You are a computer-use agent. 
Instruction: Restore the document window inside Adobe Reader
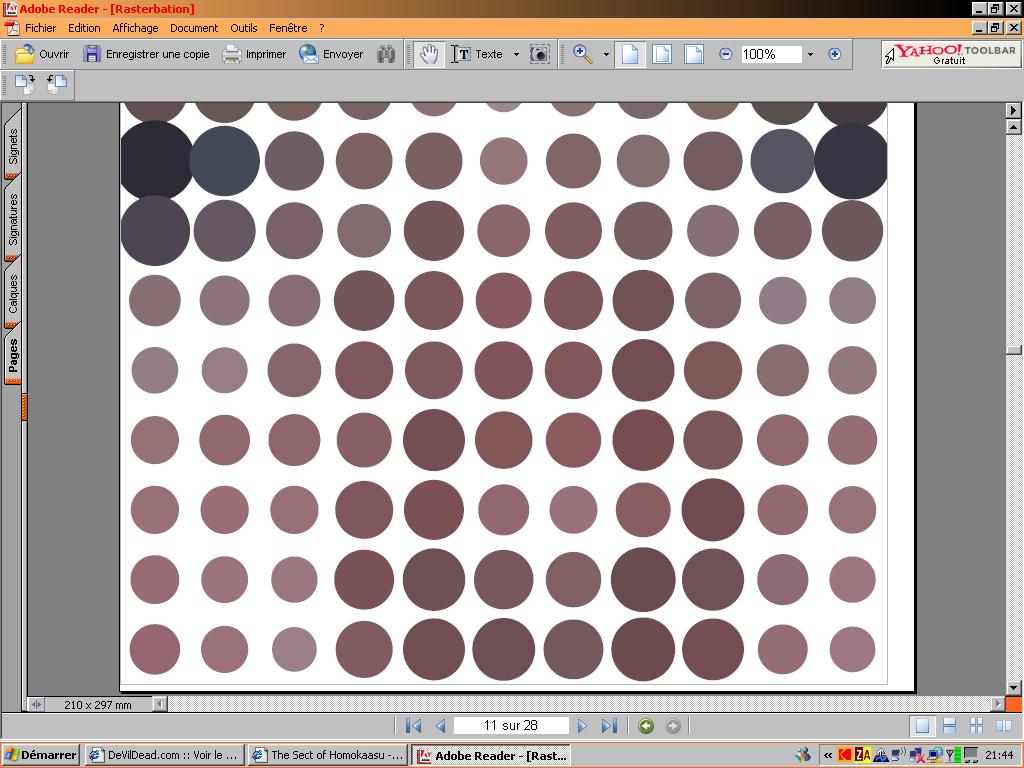click(995, 28)
